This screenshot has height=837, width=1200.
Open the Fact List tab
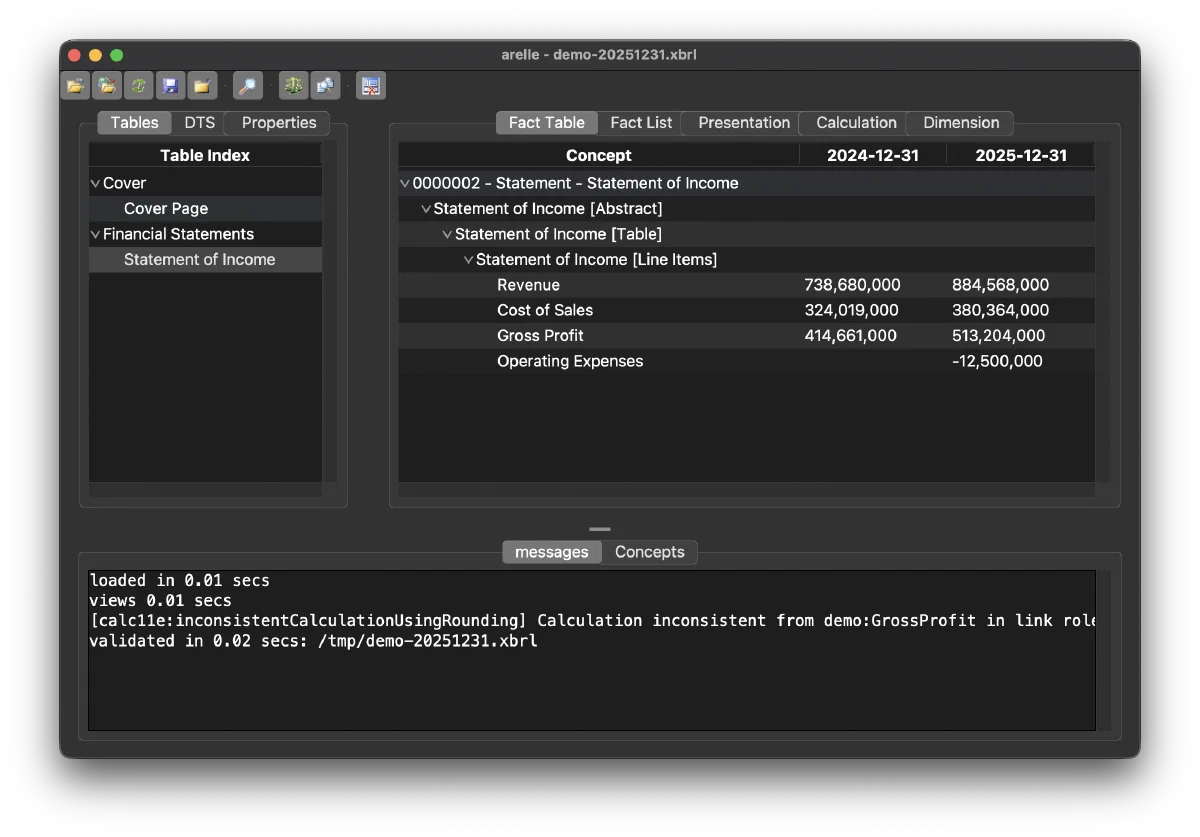(641, 123)
